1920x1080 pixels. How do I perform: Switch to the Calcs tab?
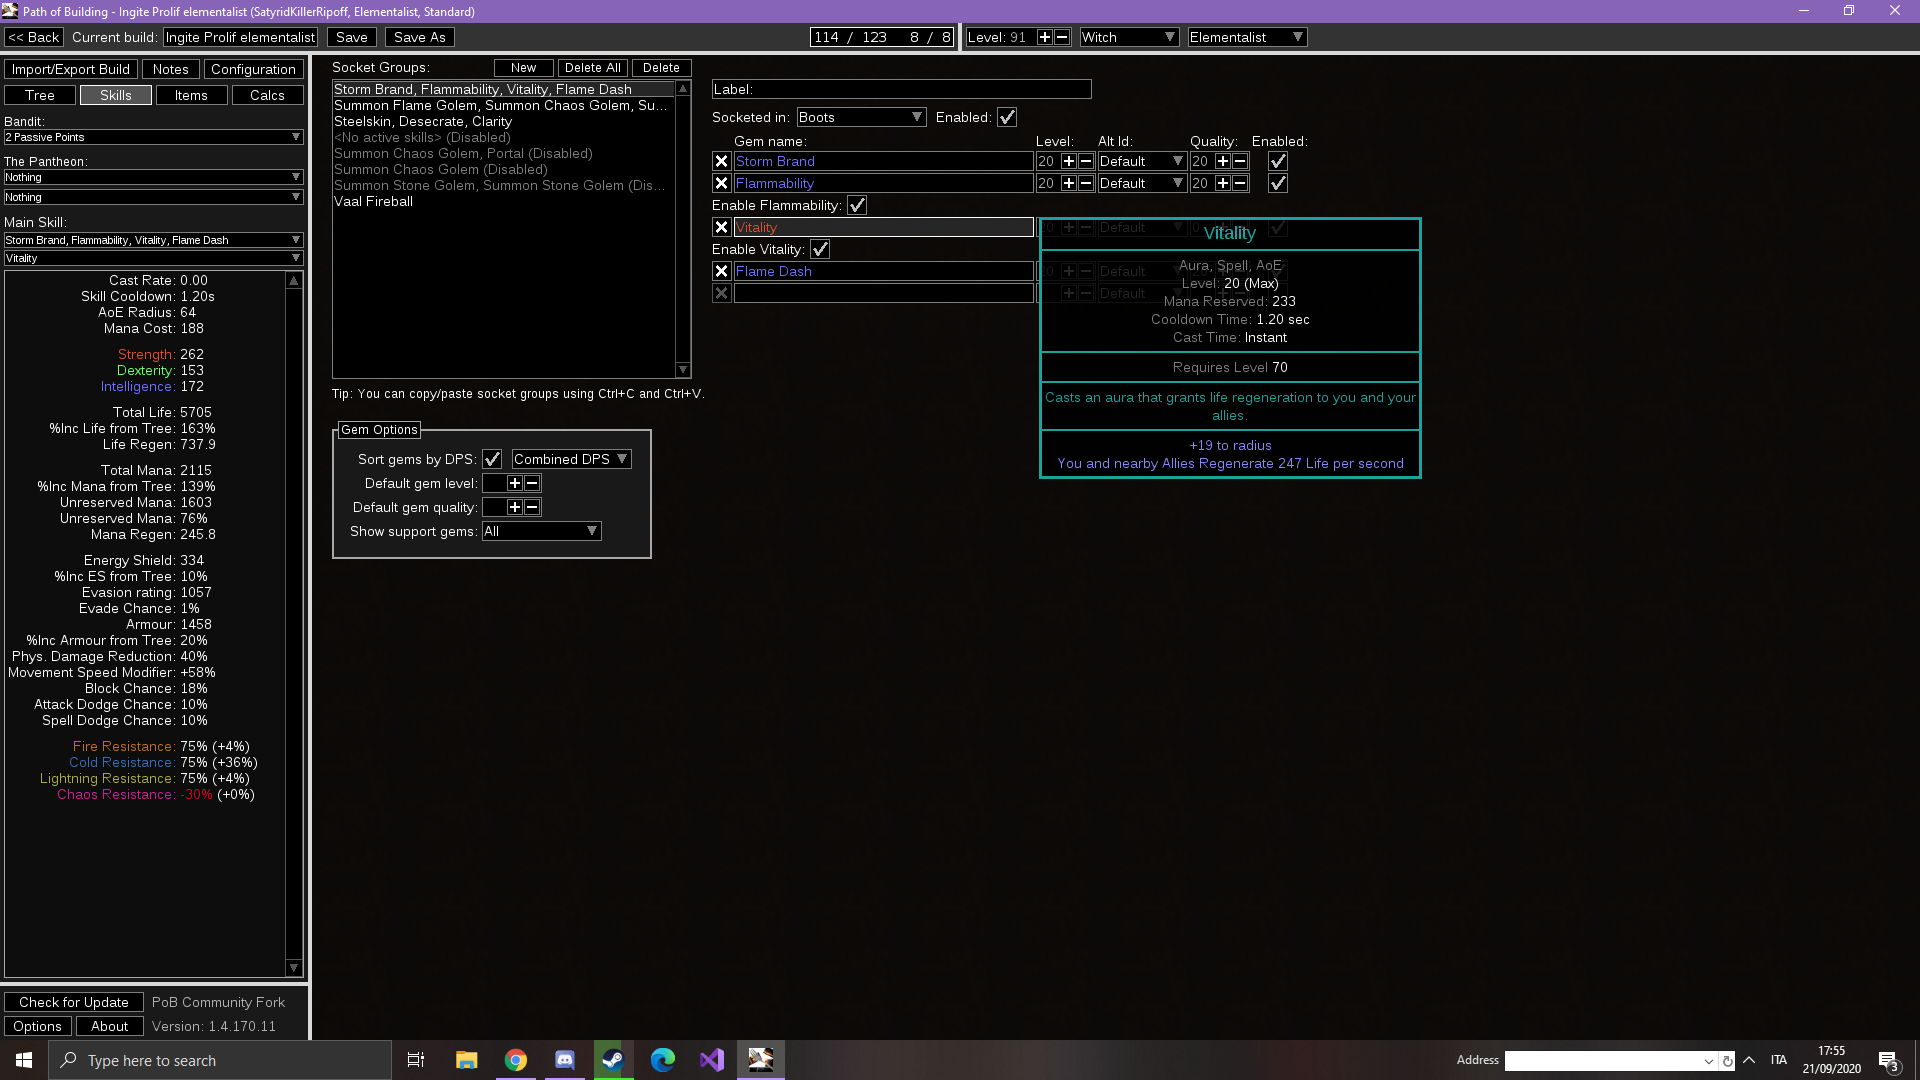pyautogui.click(x=267, y=95)
